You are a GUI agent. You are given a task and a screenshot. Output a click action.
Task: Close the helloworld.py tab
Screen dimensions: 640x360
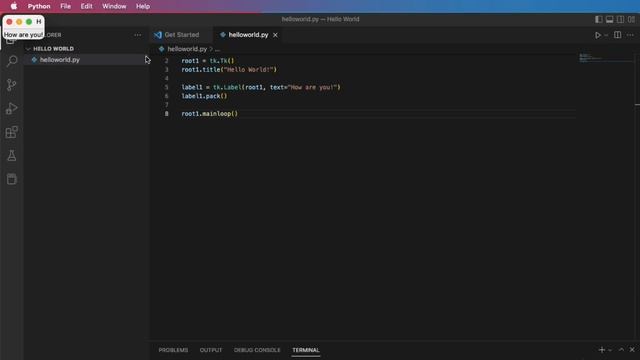pyautogui.click(x=276, y=35)
